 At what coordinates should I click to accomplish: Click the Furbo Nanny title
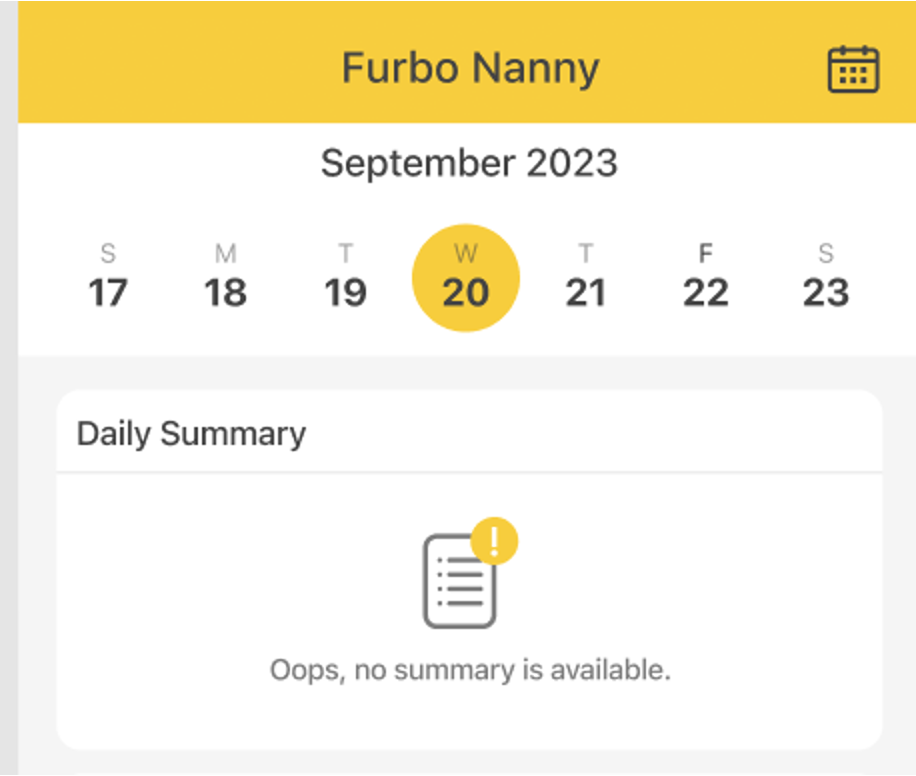click(470, 68)
